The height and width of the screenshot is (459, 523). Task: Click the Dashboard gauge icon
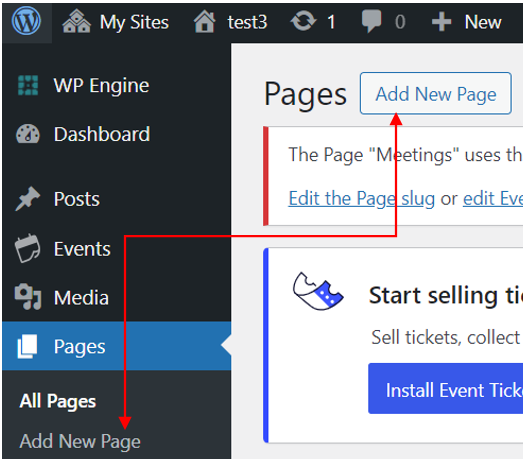click(28, 134)
